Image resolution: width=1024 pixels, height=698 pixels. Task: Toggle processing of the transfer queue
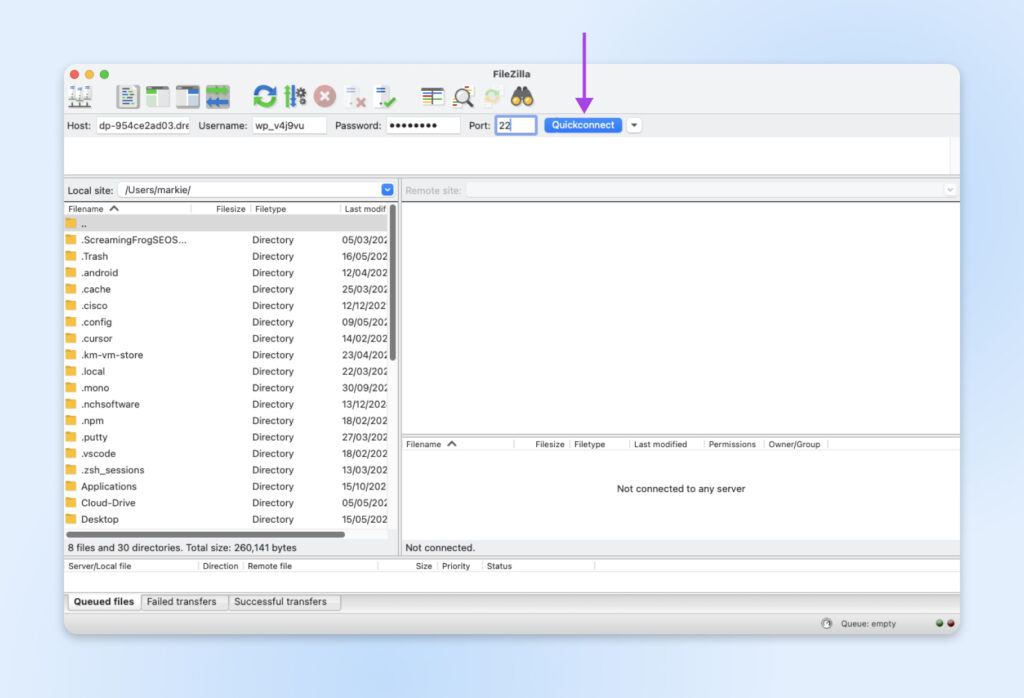[295, 96]
